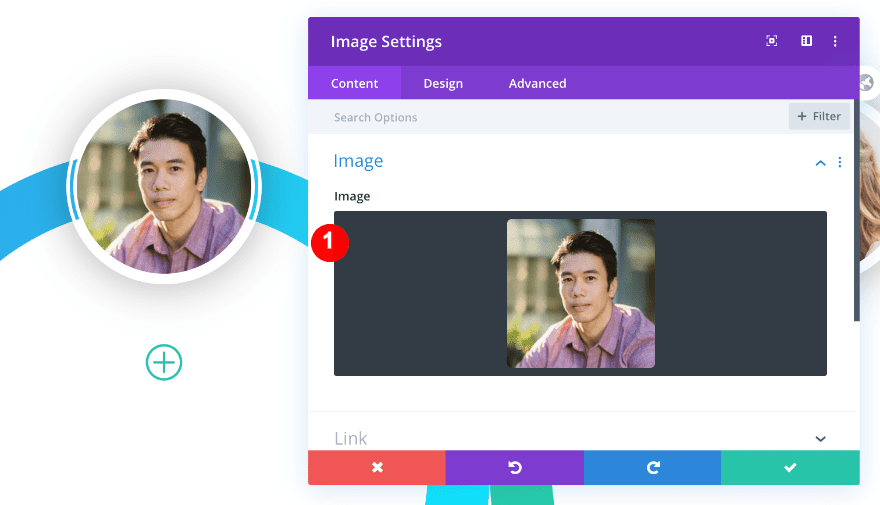Image resolution: width=880 pixels, height=505 pixels.
Task: Redo change with blue button
Action: click(x=652, y=467)
